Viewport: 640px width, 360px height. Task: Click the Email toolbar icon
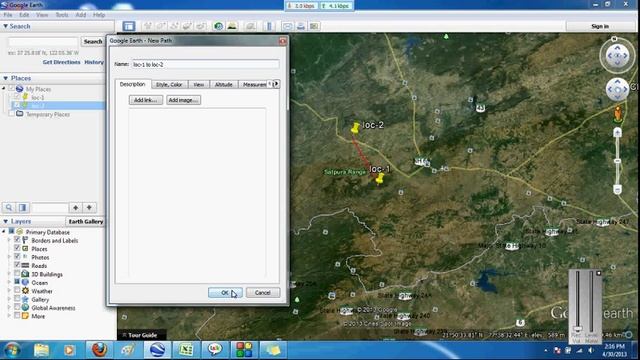tap(287, 26)
